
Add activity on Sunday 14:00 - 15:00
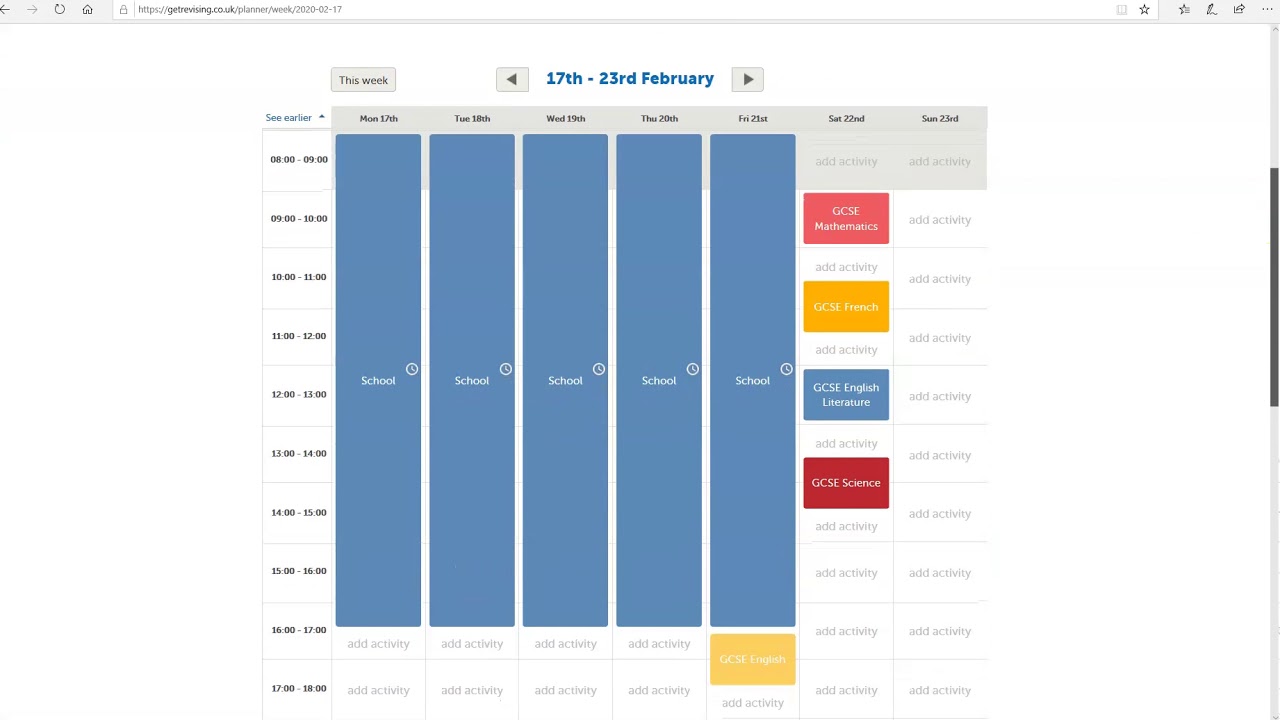(940, 514)
